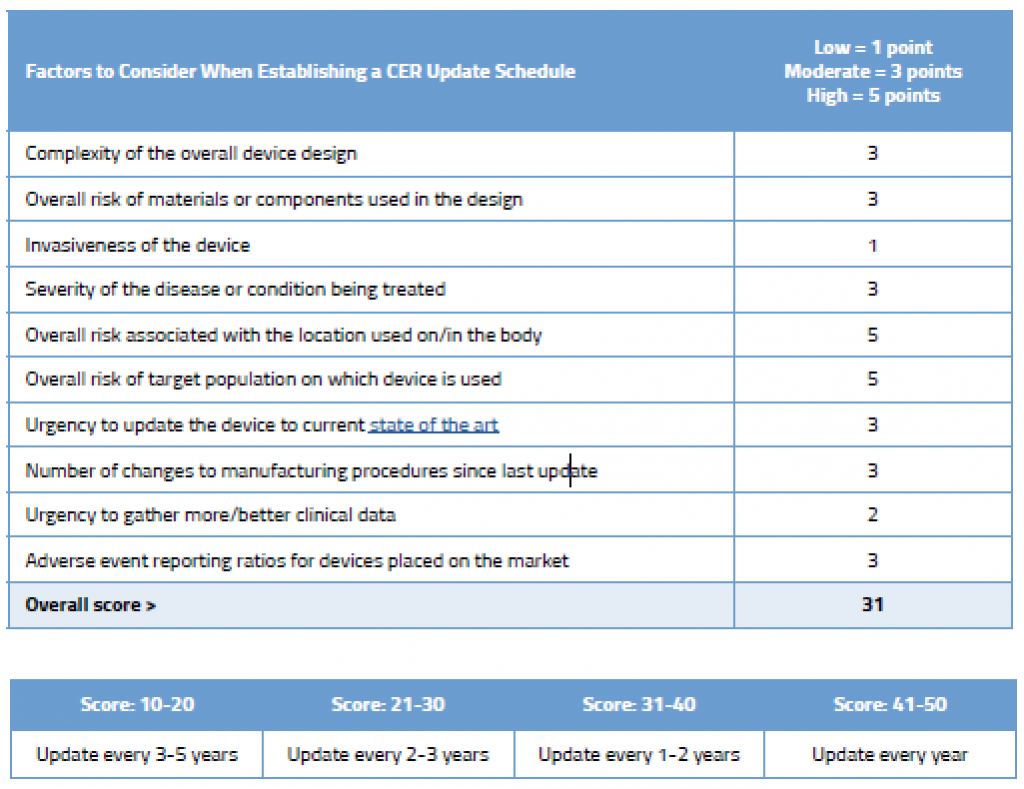Click the "Score: 21-30" header cell
The height and width of the screenshot is (789, 1024).
(x=388, y=705)
